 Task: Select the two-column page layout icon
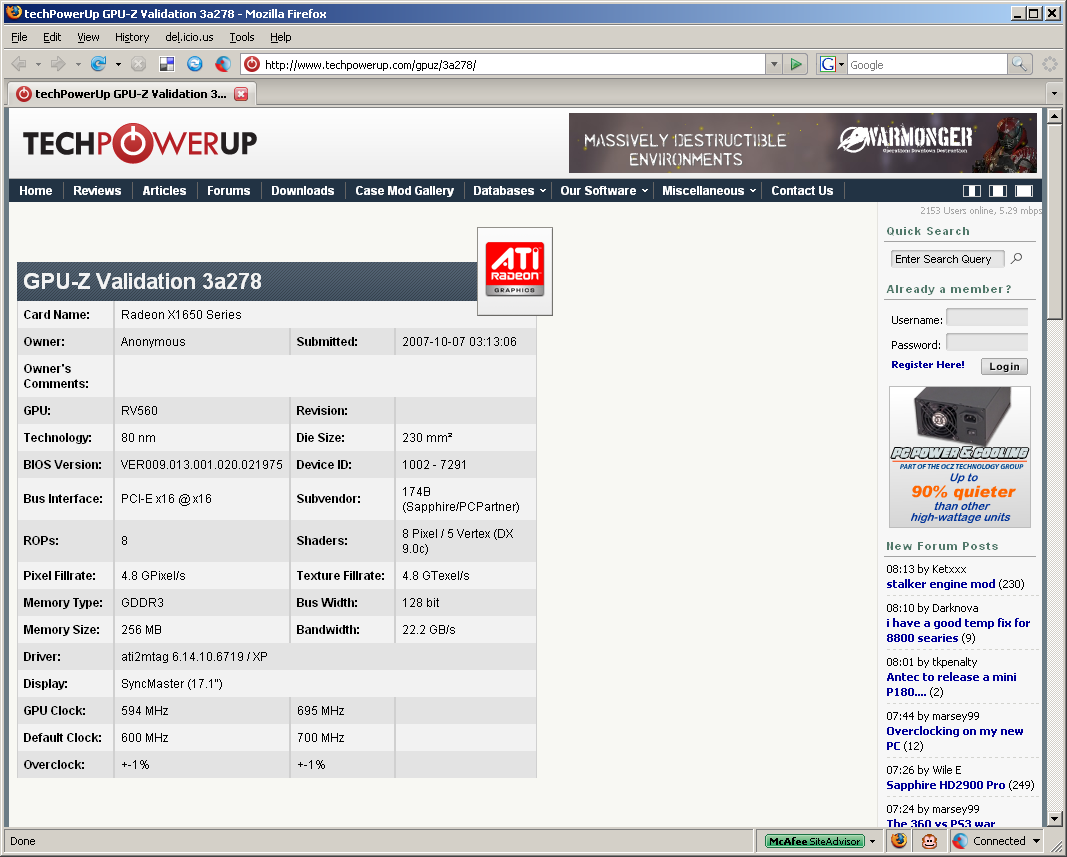click(x=971, y=191)
